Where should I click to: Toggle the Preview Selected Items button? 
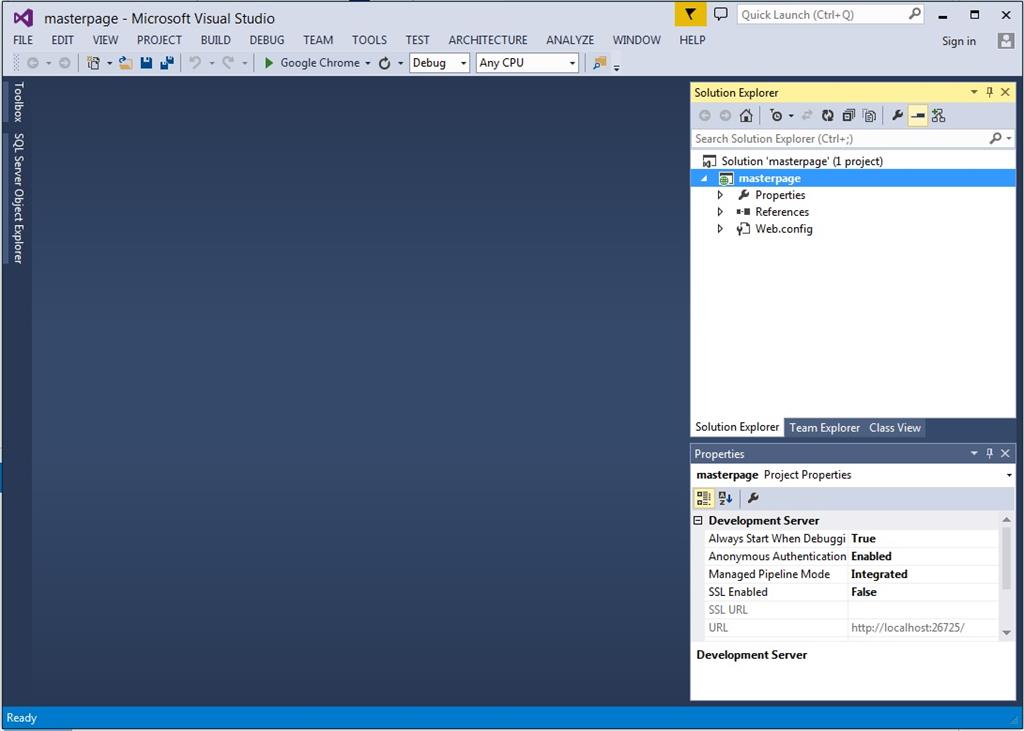pyautogui.click(x=918, y=116)
